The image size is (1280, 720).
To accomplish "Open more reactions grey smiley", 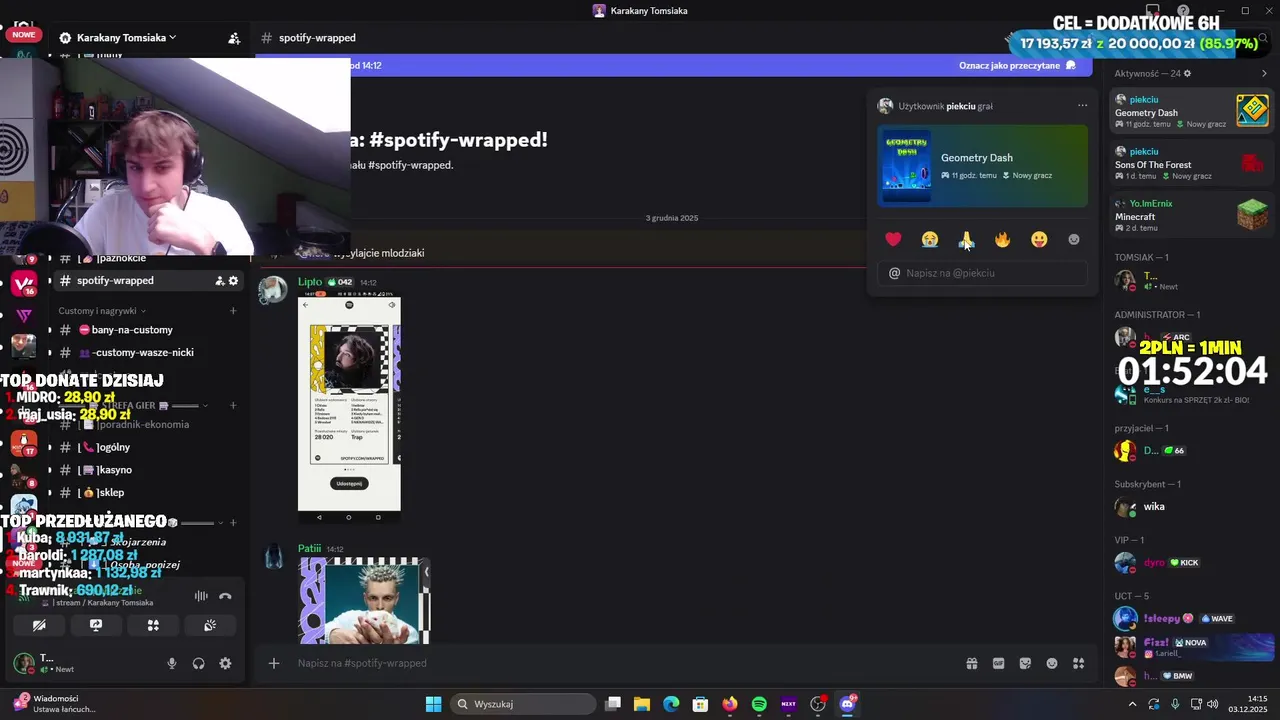I will tap(1074, 239).
